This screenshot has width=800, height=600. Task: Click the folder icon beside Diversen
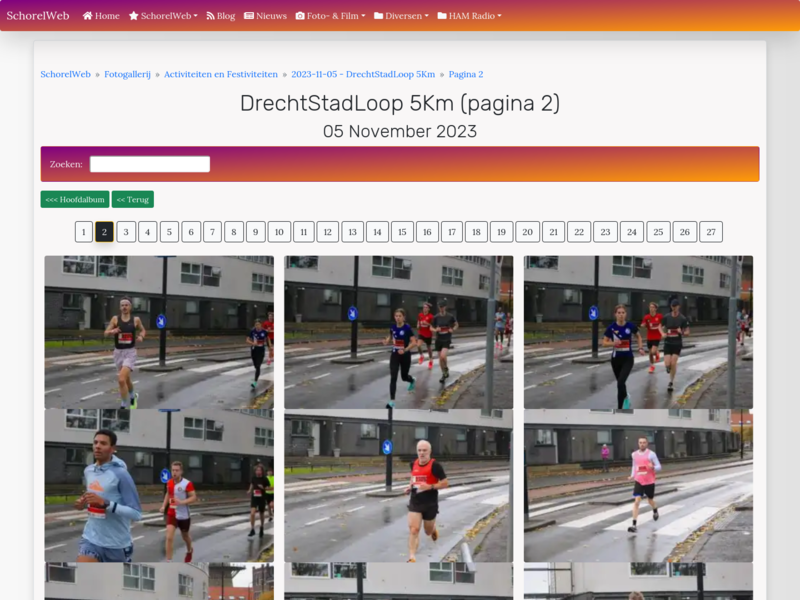point(379,16)
